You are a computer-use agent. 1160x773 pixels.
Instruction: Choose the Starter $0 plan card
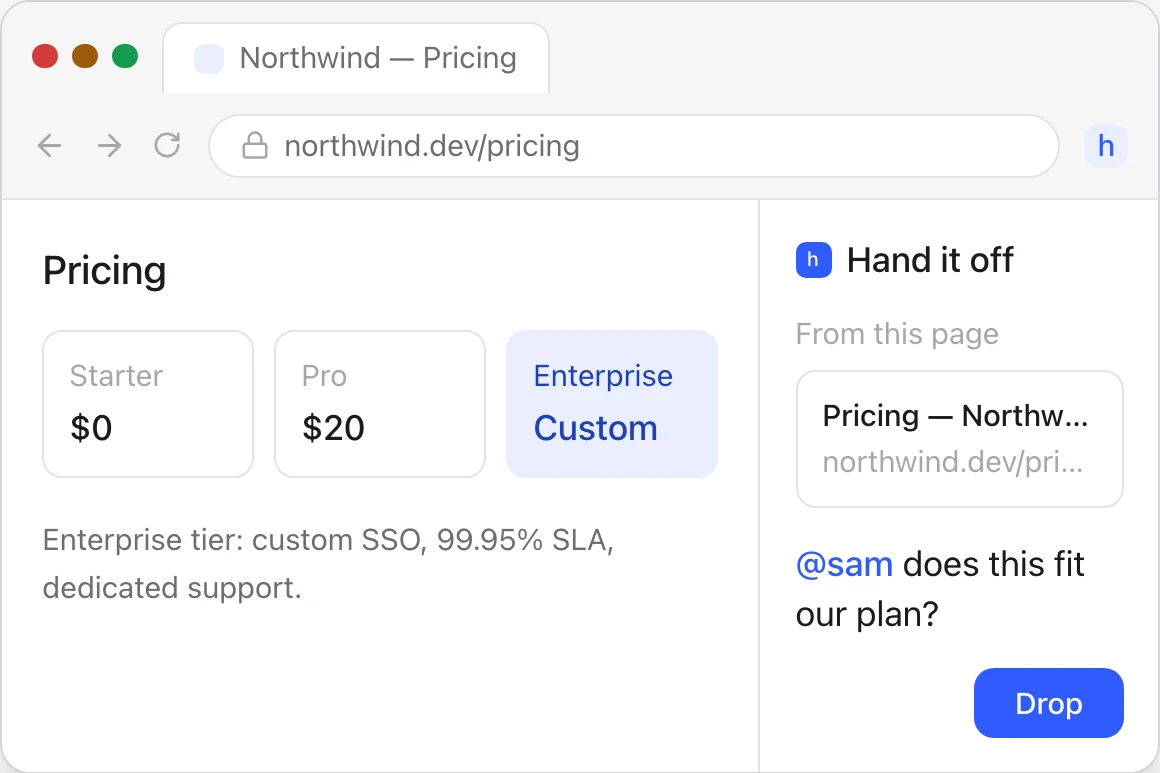148,404
